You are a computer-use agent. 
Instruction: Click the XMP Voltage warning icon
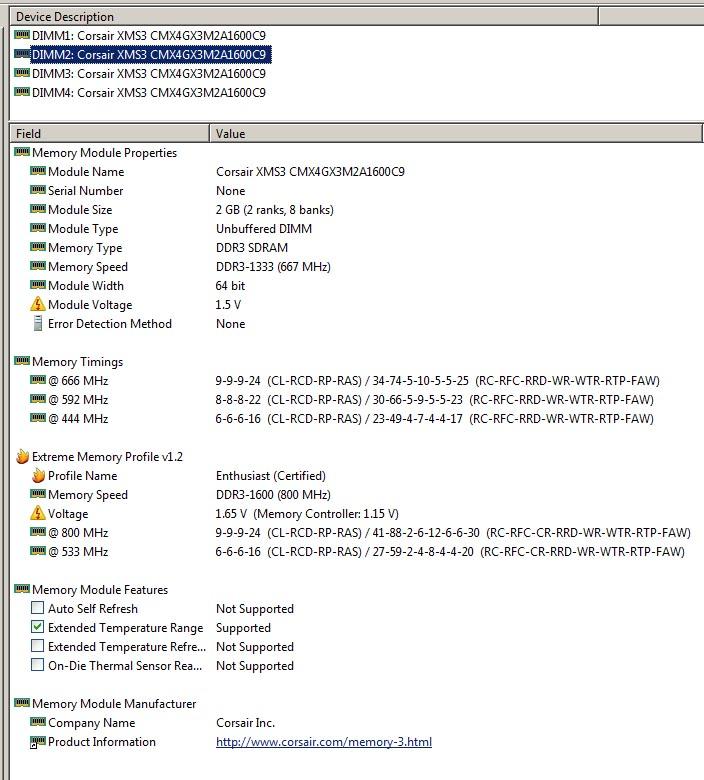pyautogui.click(x=38, y=513)
